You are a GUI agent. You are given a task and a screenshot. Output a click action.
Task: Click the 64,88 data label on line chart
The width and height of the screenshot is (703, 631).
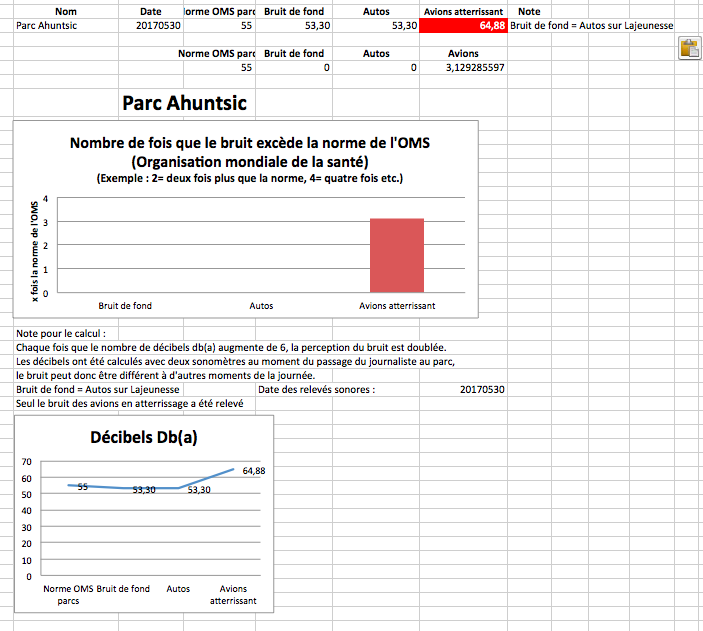click(x=253, y=470)
